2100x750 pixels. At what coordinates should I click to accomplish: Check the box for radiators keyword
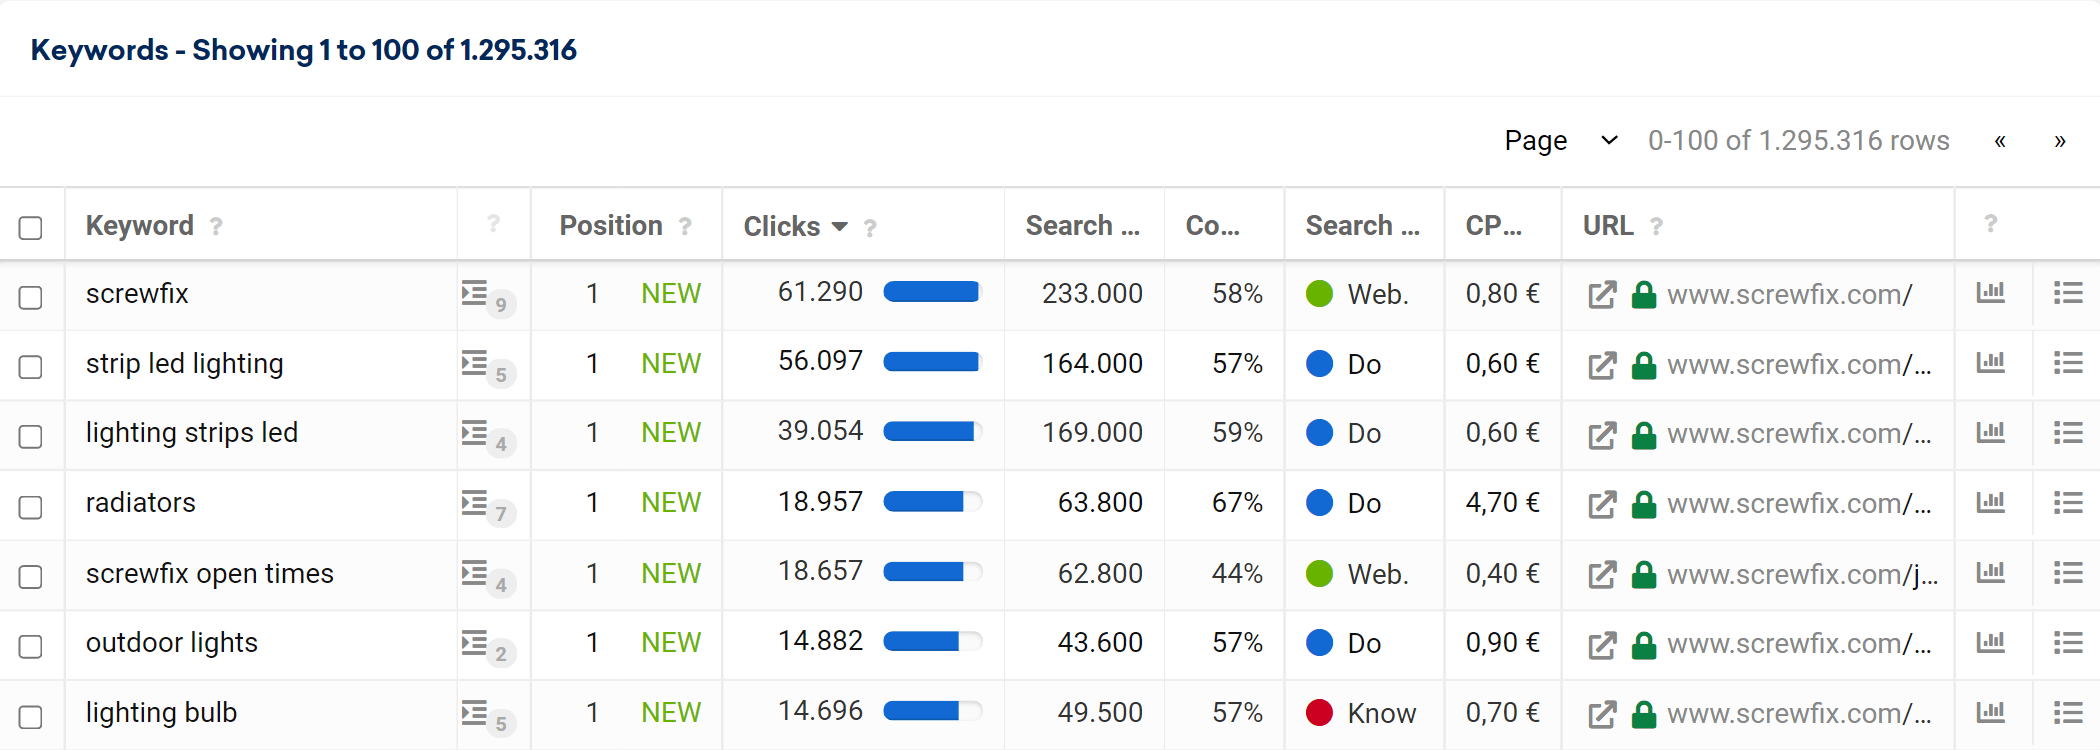(31, 507)
